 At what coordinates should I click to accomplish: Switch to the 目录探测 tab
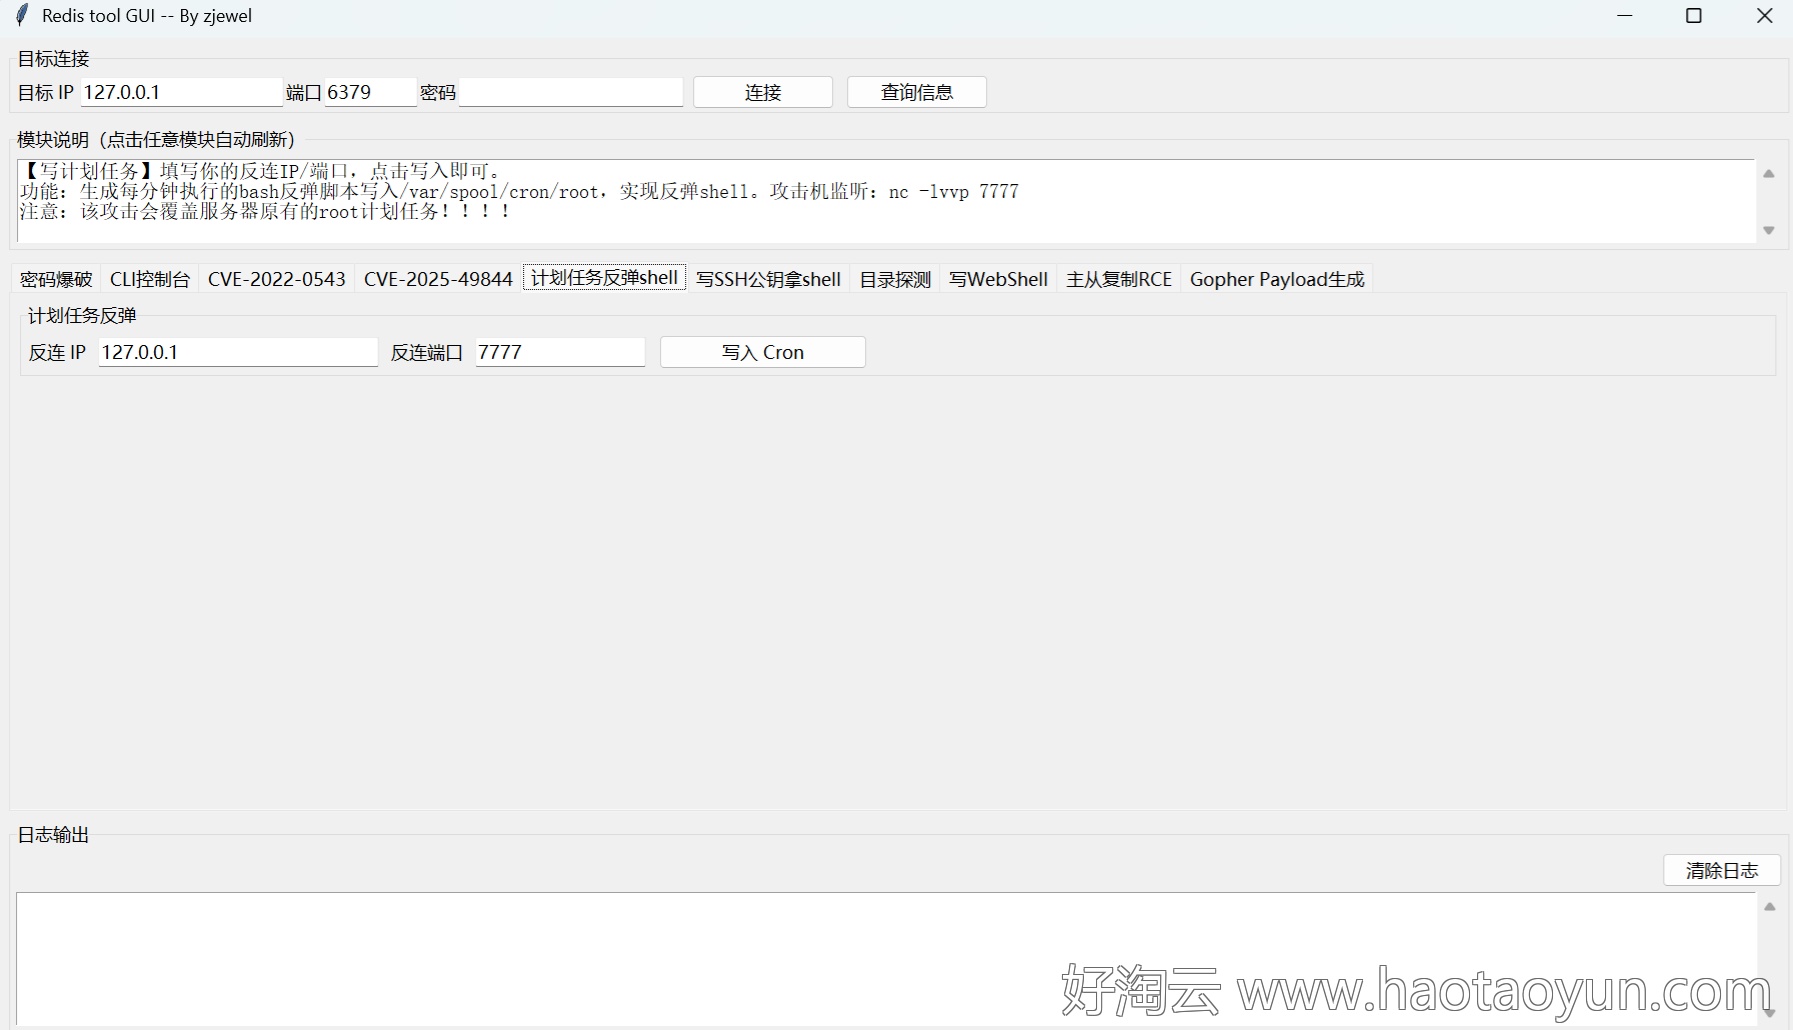point(895,279)
